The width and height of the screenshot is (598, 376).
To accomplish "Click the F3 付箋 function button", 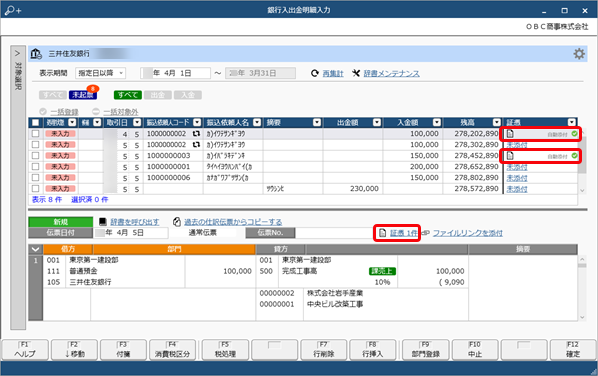I will click(x=123, y=350).
